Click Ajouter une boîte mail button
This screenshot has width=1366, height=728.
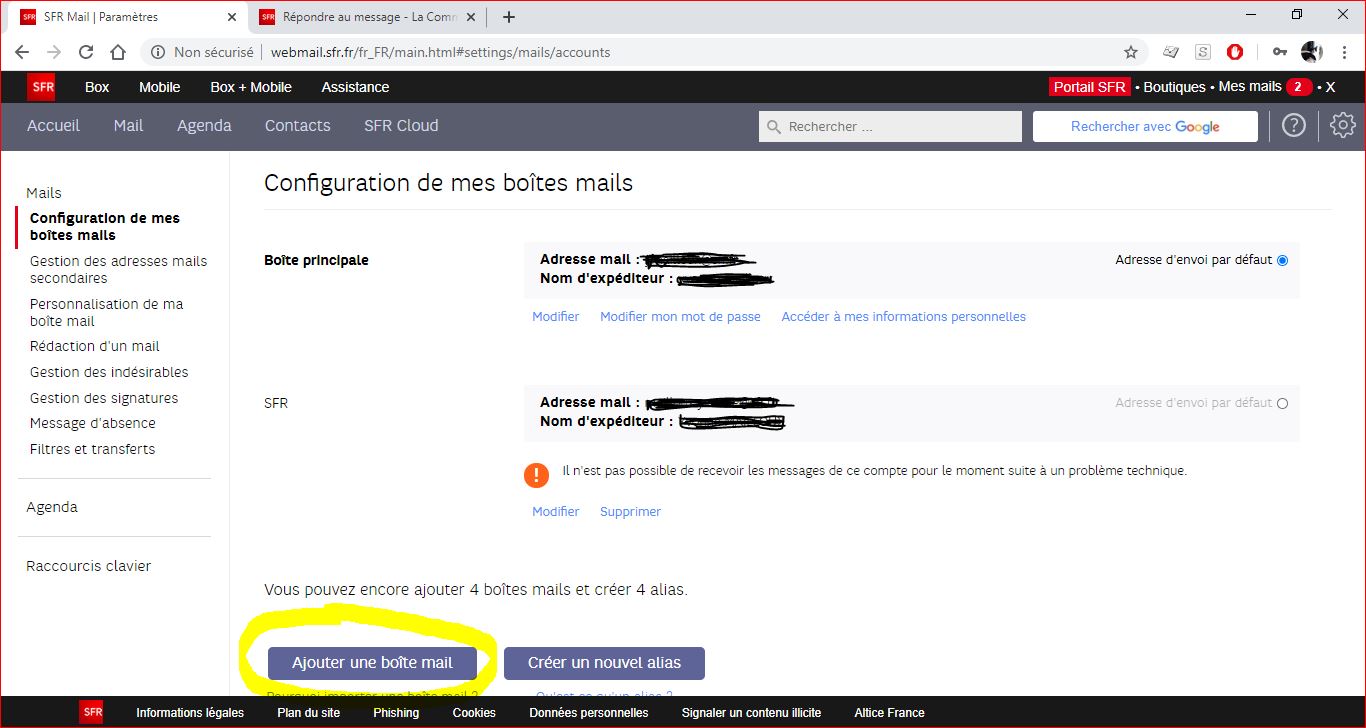click(x=372, y=663)
